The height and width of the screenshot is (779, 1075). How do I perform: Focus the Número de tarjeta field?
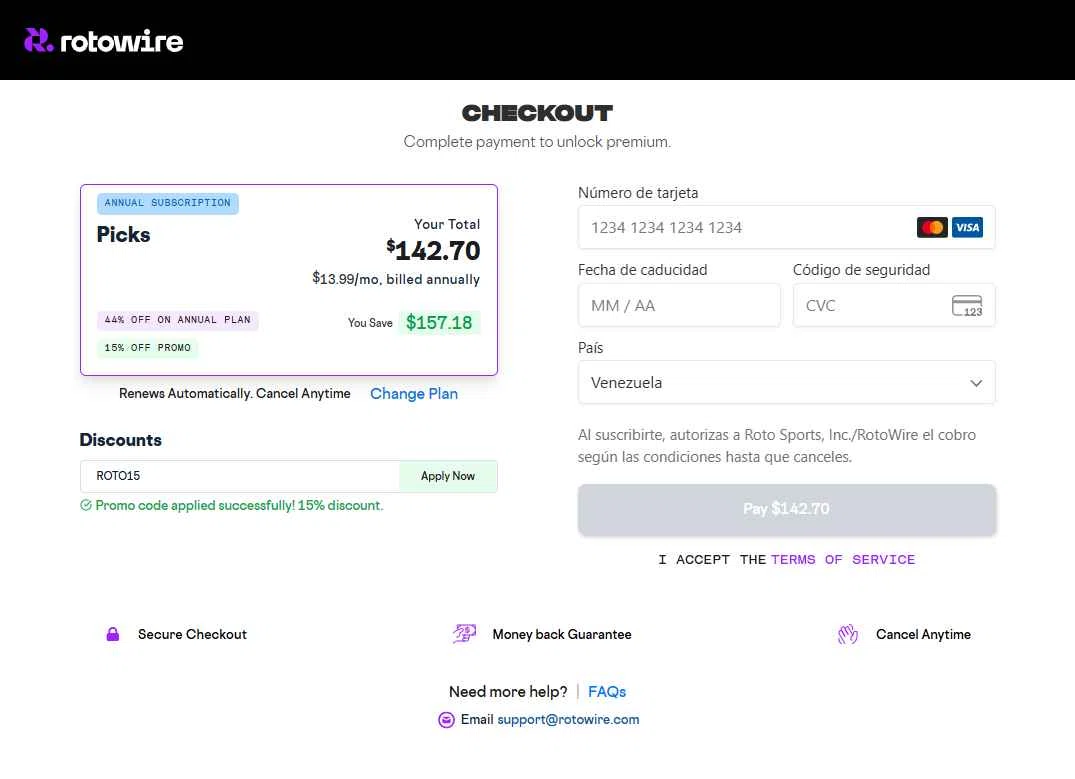(786, 227)
